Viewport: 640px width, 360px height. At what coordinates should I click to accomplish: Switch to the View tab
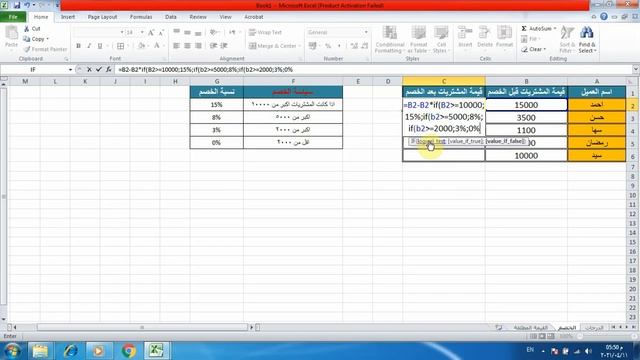[x=225, y=17]
